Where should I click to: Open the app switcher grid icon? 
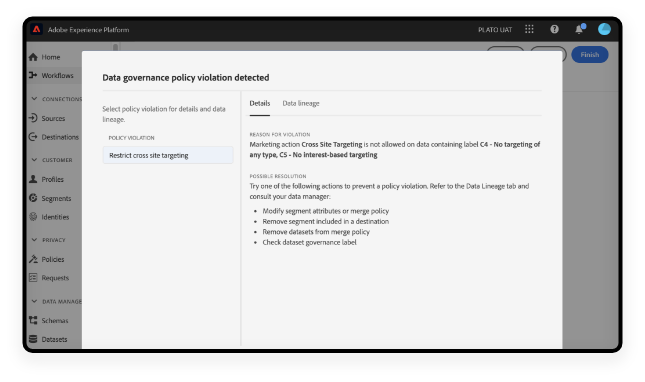click(529, 29)
